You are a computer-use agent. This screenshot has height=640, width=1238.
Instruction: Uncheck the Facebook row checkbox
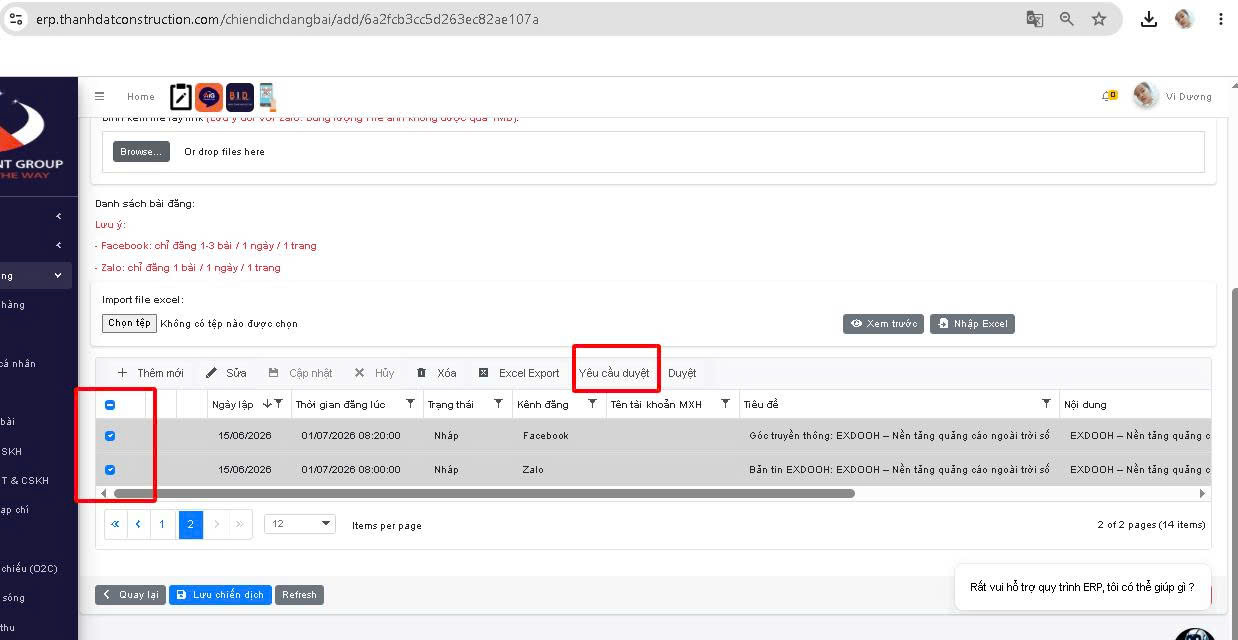[110, 436]
